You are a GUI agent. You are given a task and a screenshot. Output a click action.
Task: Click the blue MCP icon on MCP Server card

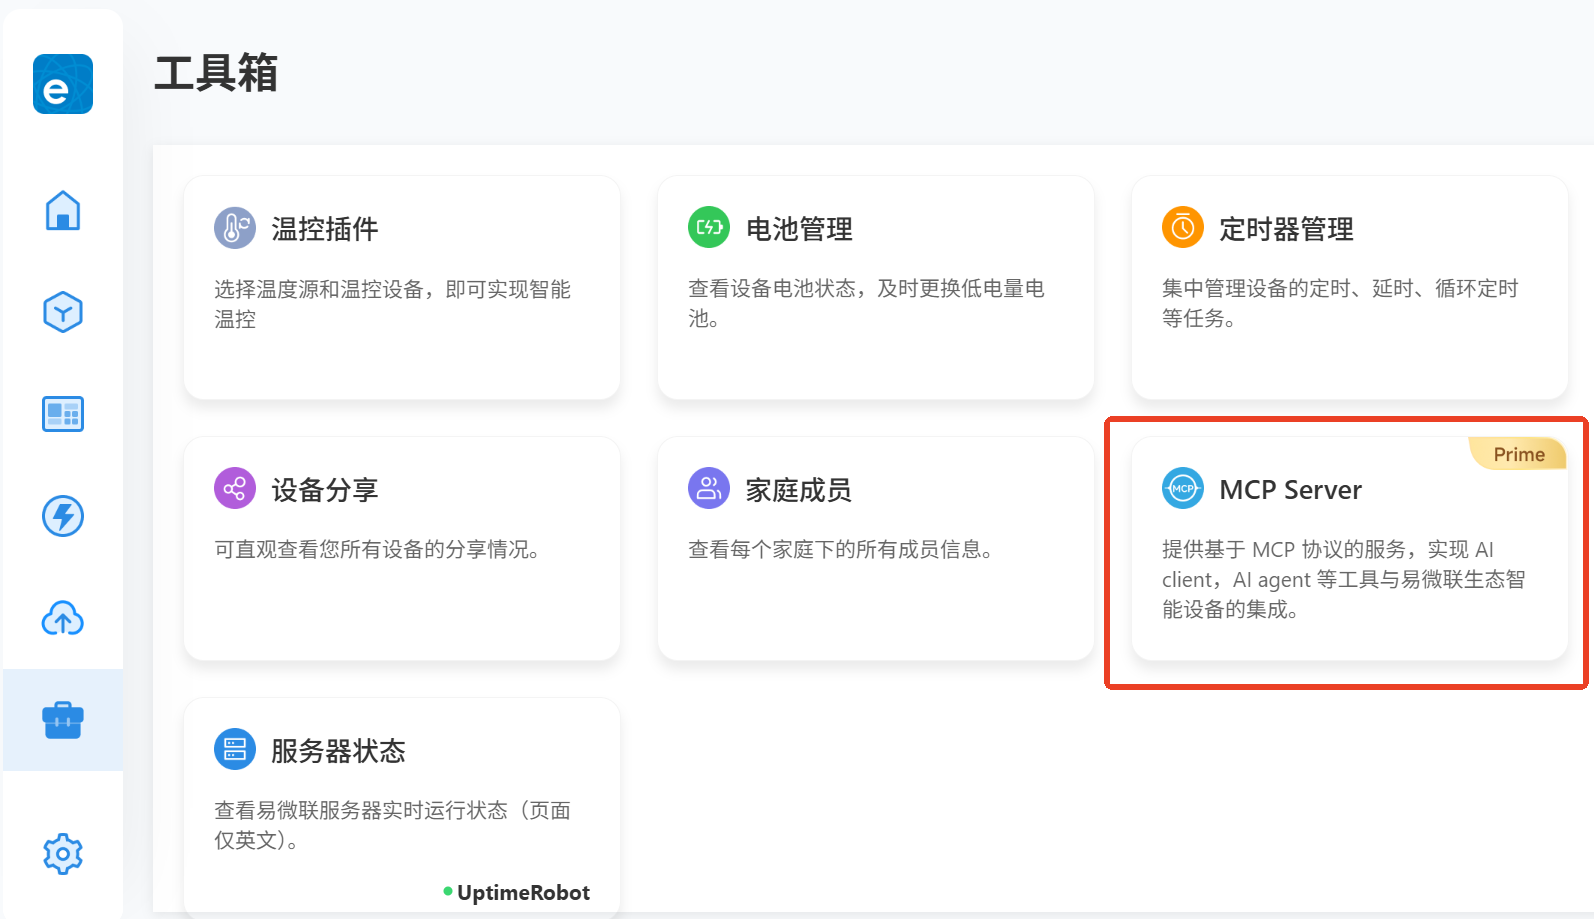tap(1182, 489)
